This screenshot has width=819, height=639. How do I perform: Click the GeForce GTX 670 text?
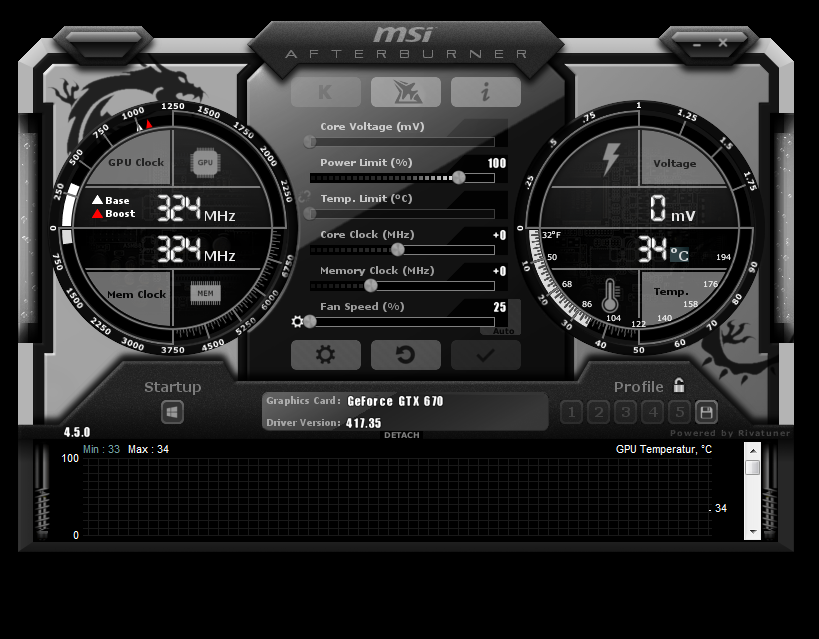[395, 401]
